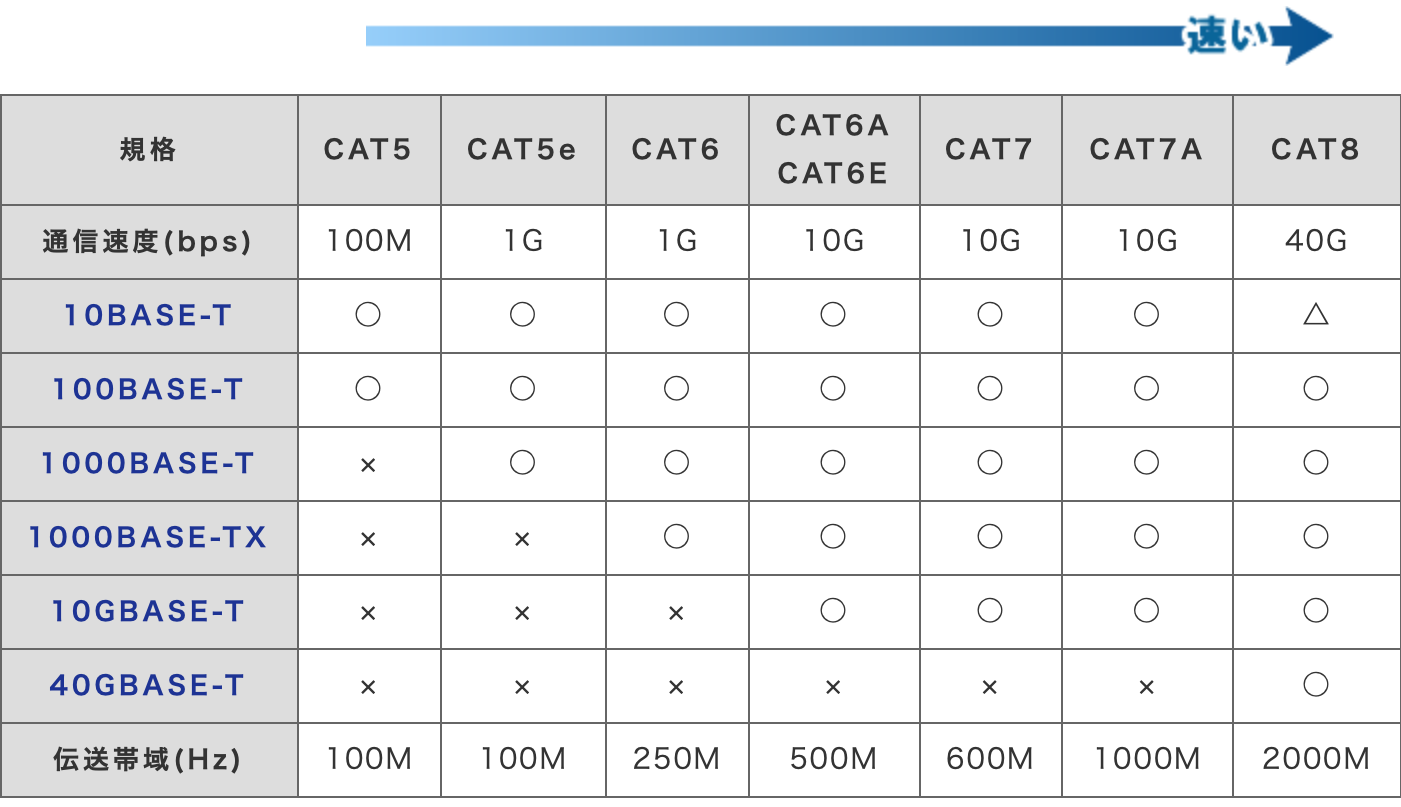Click the blue 速い speed arrow
This screenshot has height=807, width=1401.
point(849,36)
